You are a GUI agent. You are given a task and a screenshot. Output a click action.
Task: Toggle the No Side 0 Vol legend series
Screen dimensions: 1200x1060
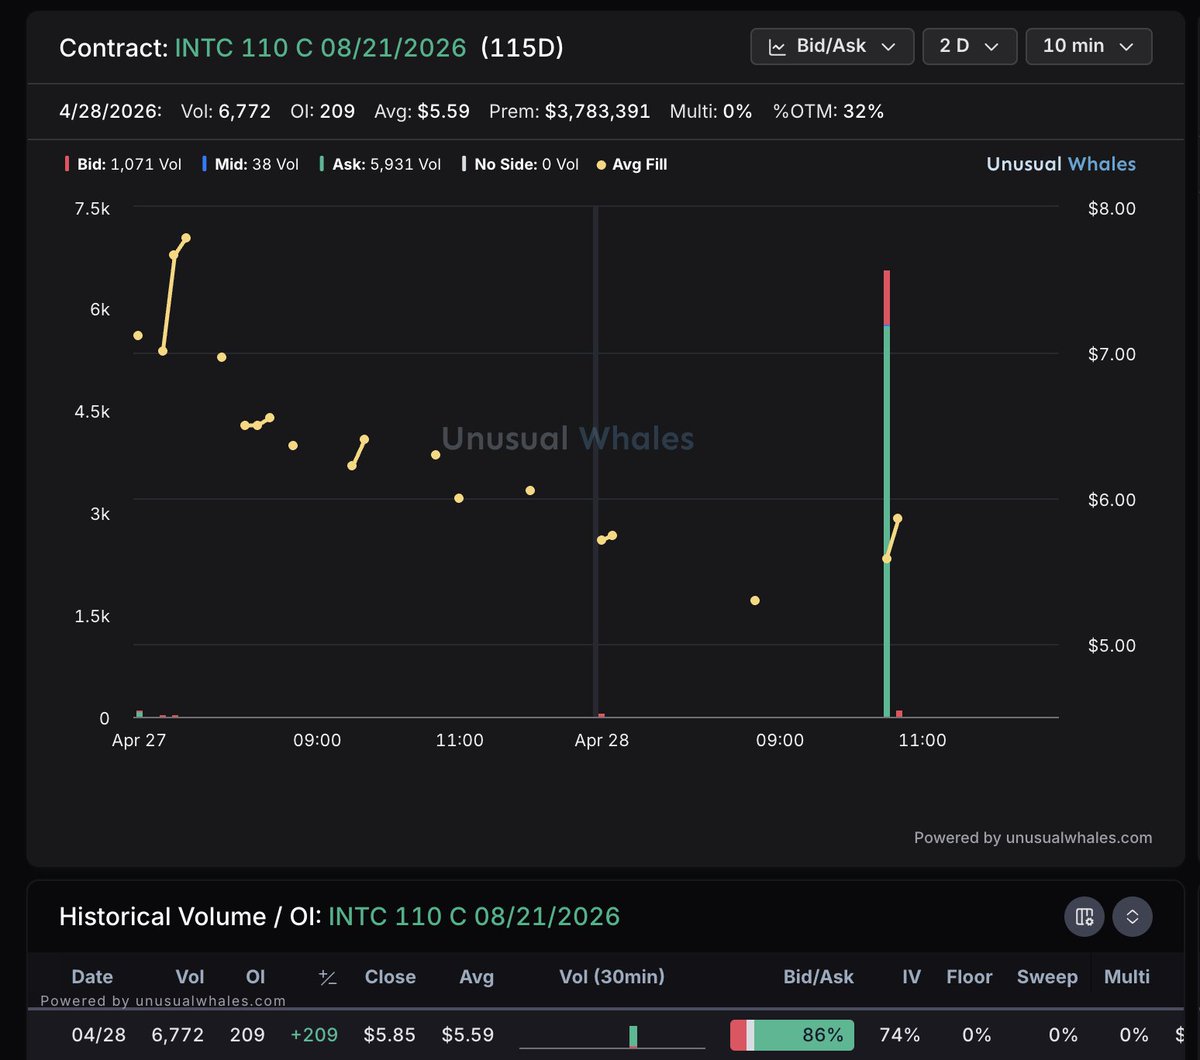[x=520, y=164]
